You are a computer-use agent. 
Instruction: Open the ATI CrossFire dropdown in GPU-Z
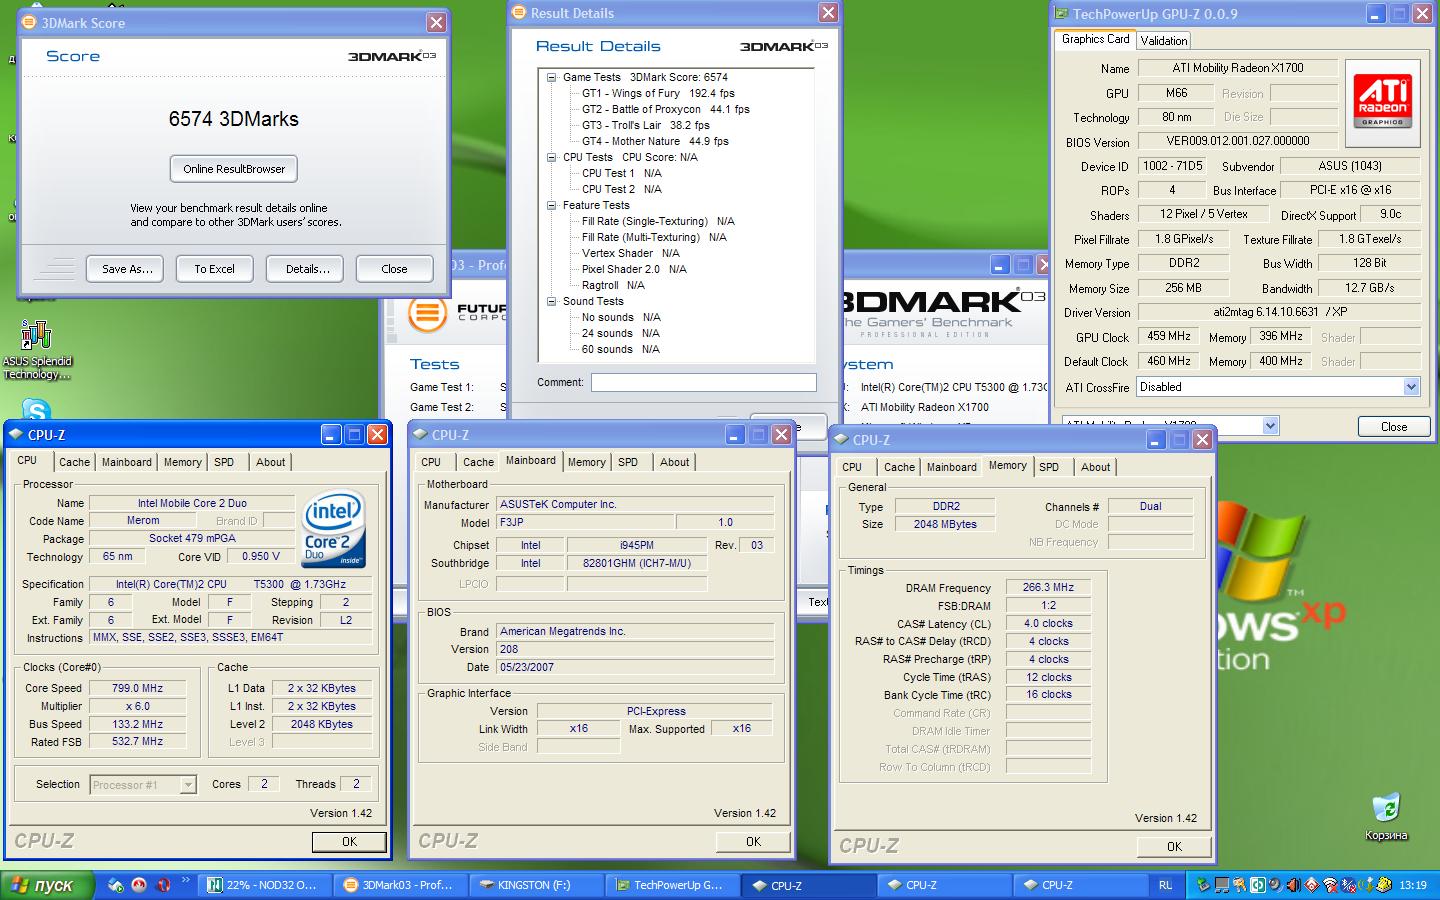pyautogui.click(x=1411, y=387)
